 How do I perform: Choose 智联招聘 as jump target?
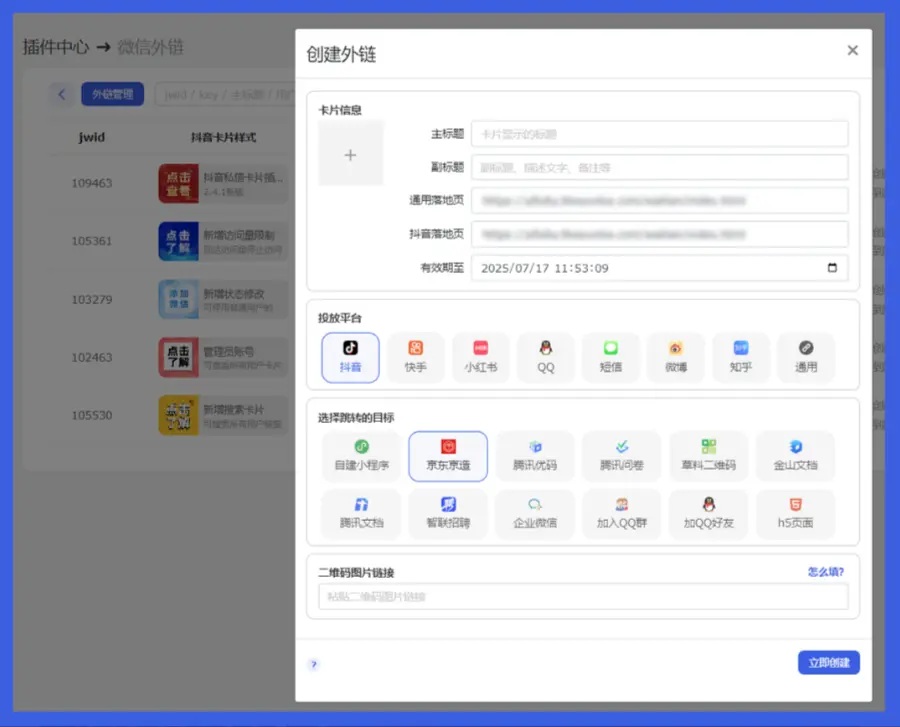pos(448,514)
